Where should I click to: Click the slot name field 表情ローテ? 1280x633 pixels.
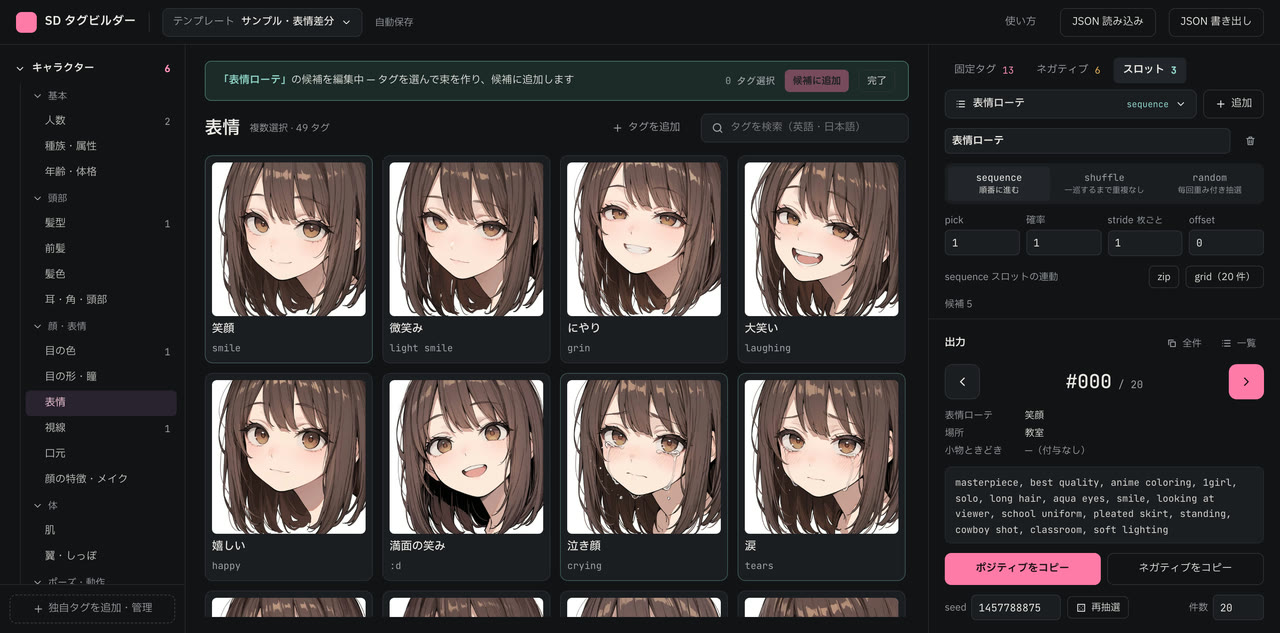point(1087,141)
